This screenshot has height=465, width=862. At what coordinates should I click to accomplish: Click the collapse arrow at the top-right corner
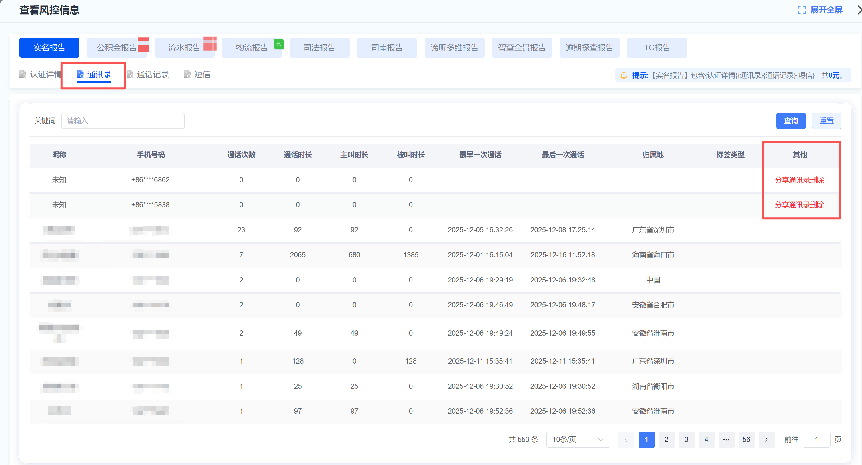(x=857, y=10)
